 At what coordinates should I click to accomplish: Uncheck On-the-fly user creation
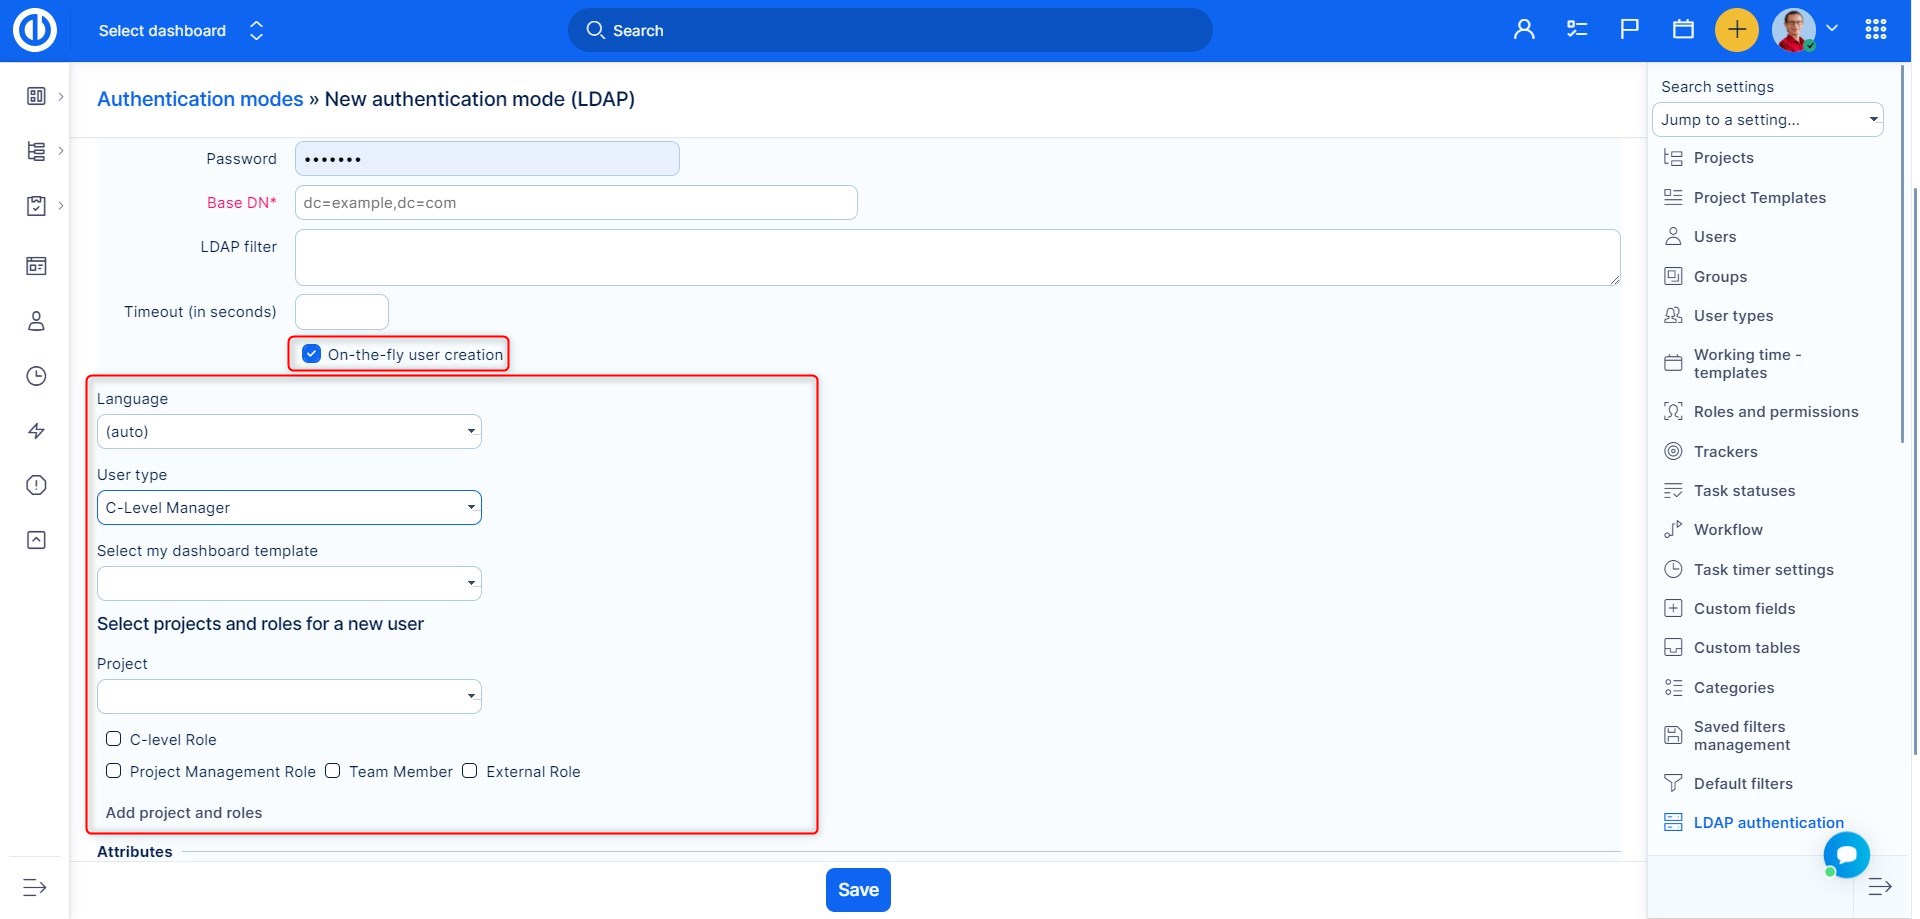(x=312, y=354)
